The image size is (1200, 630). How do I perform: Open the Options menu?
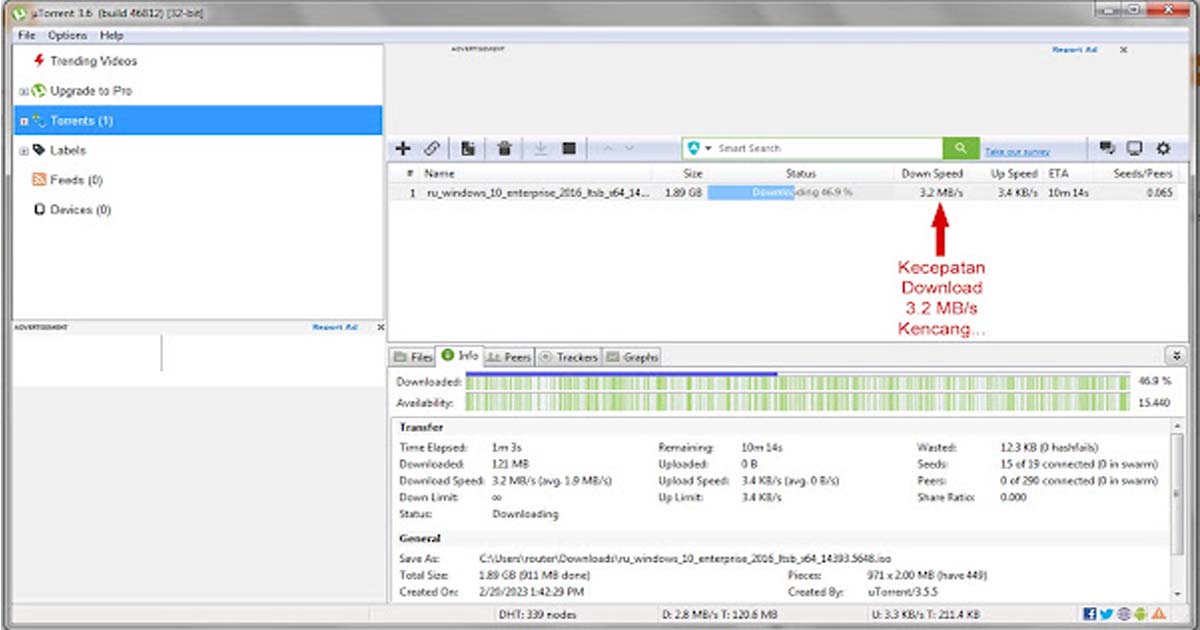click(66, 34)
